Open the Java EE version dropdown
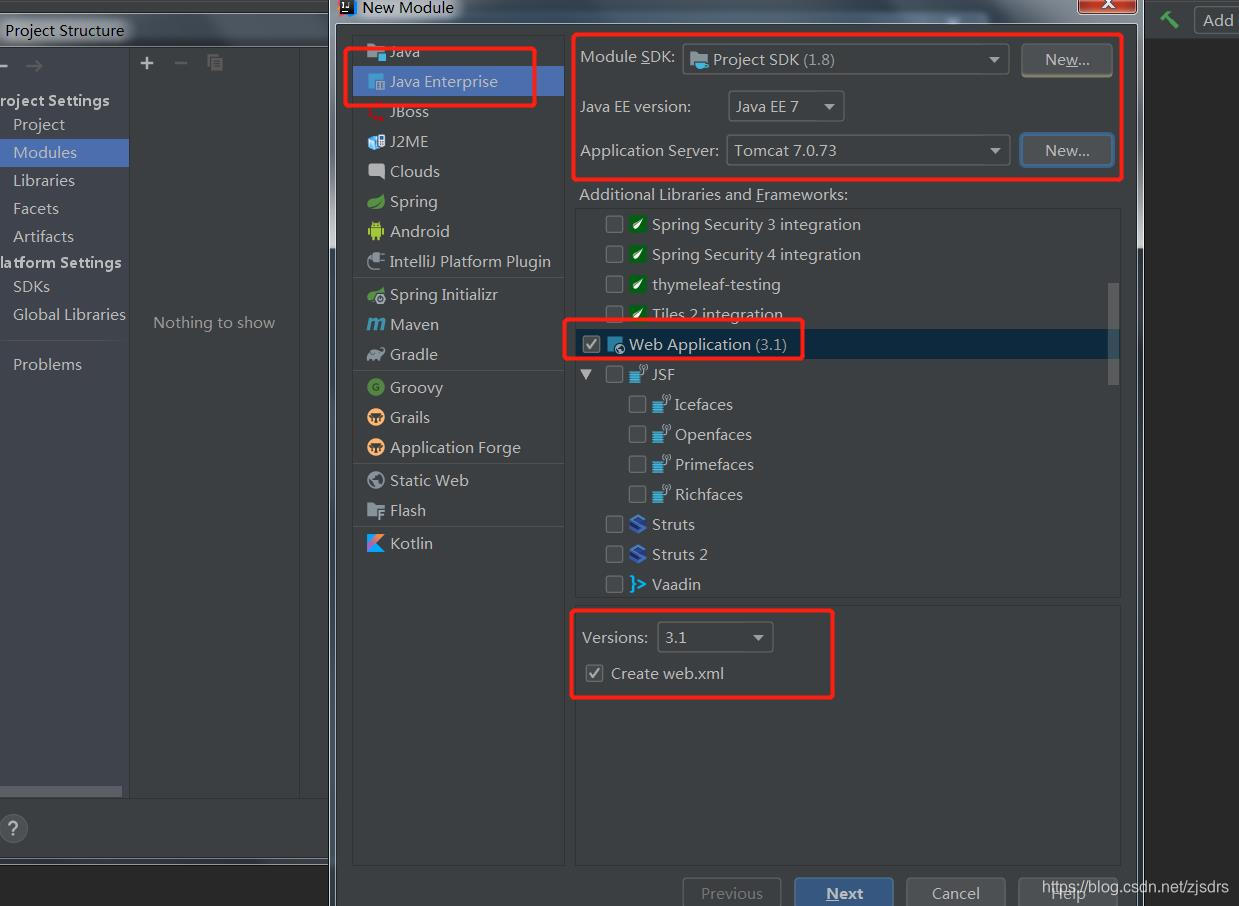The width and height of the screenshot is (1239, 906). coord(786,106)
